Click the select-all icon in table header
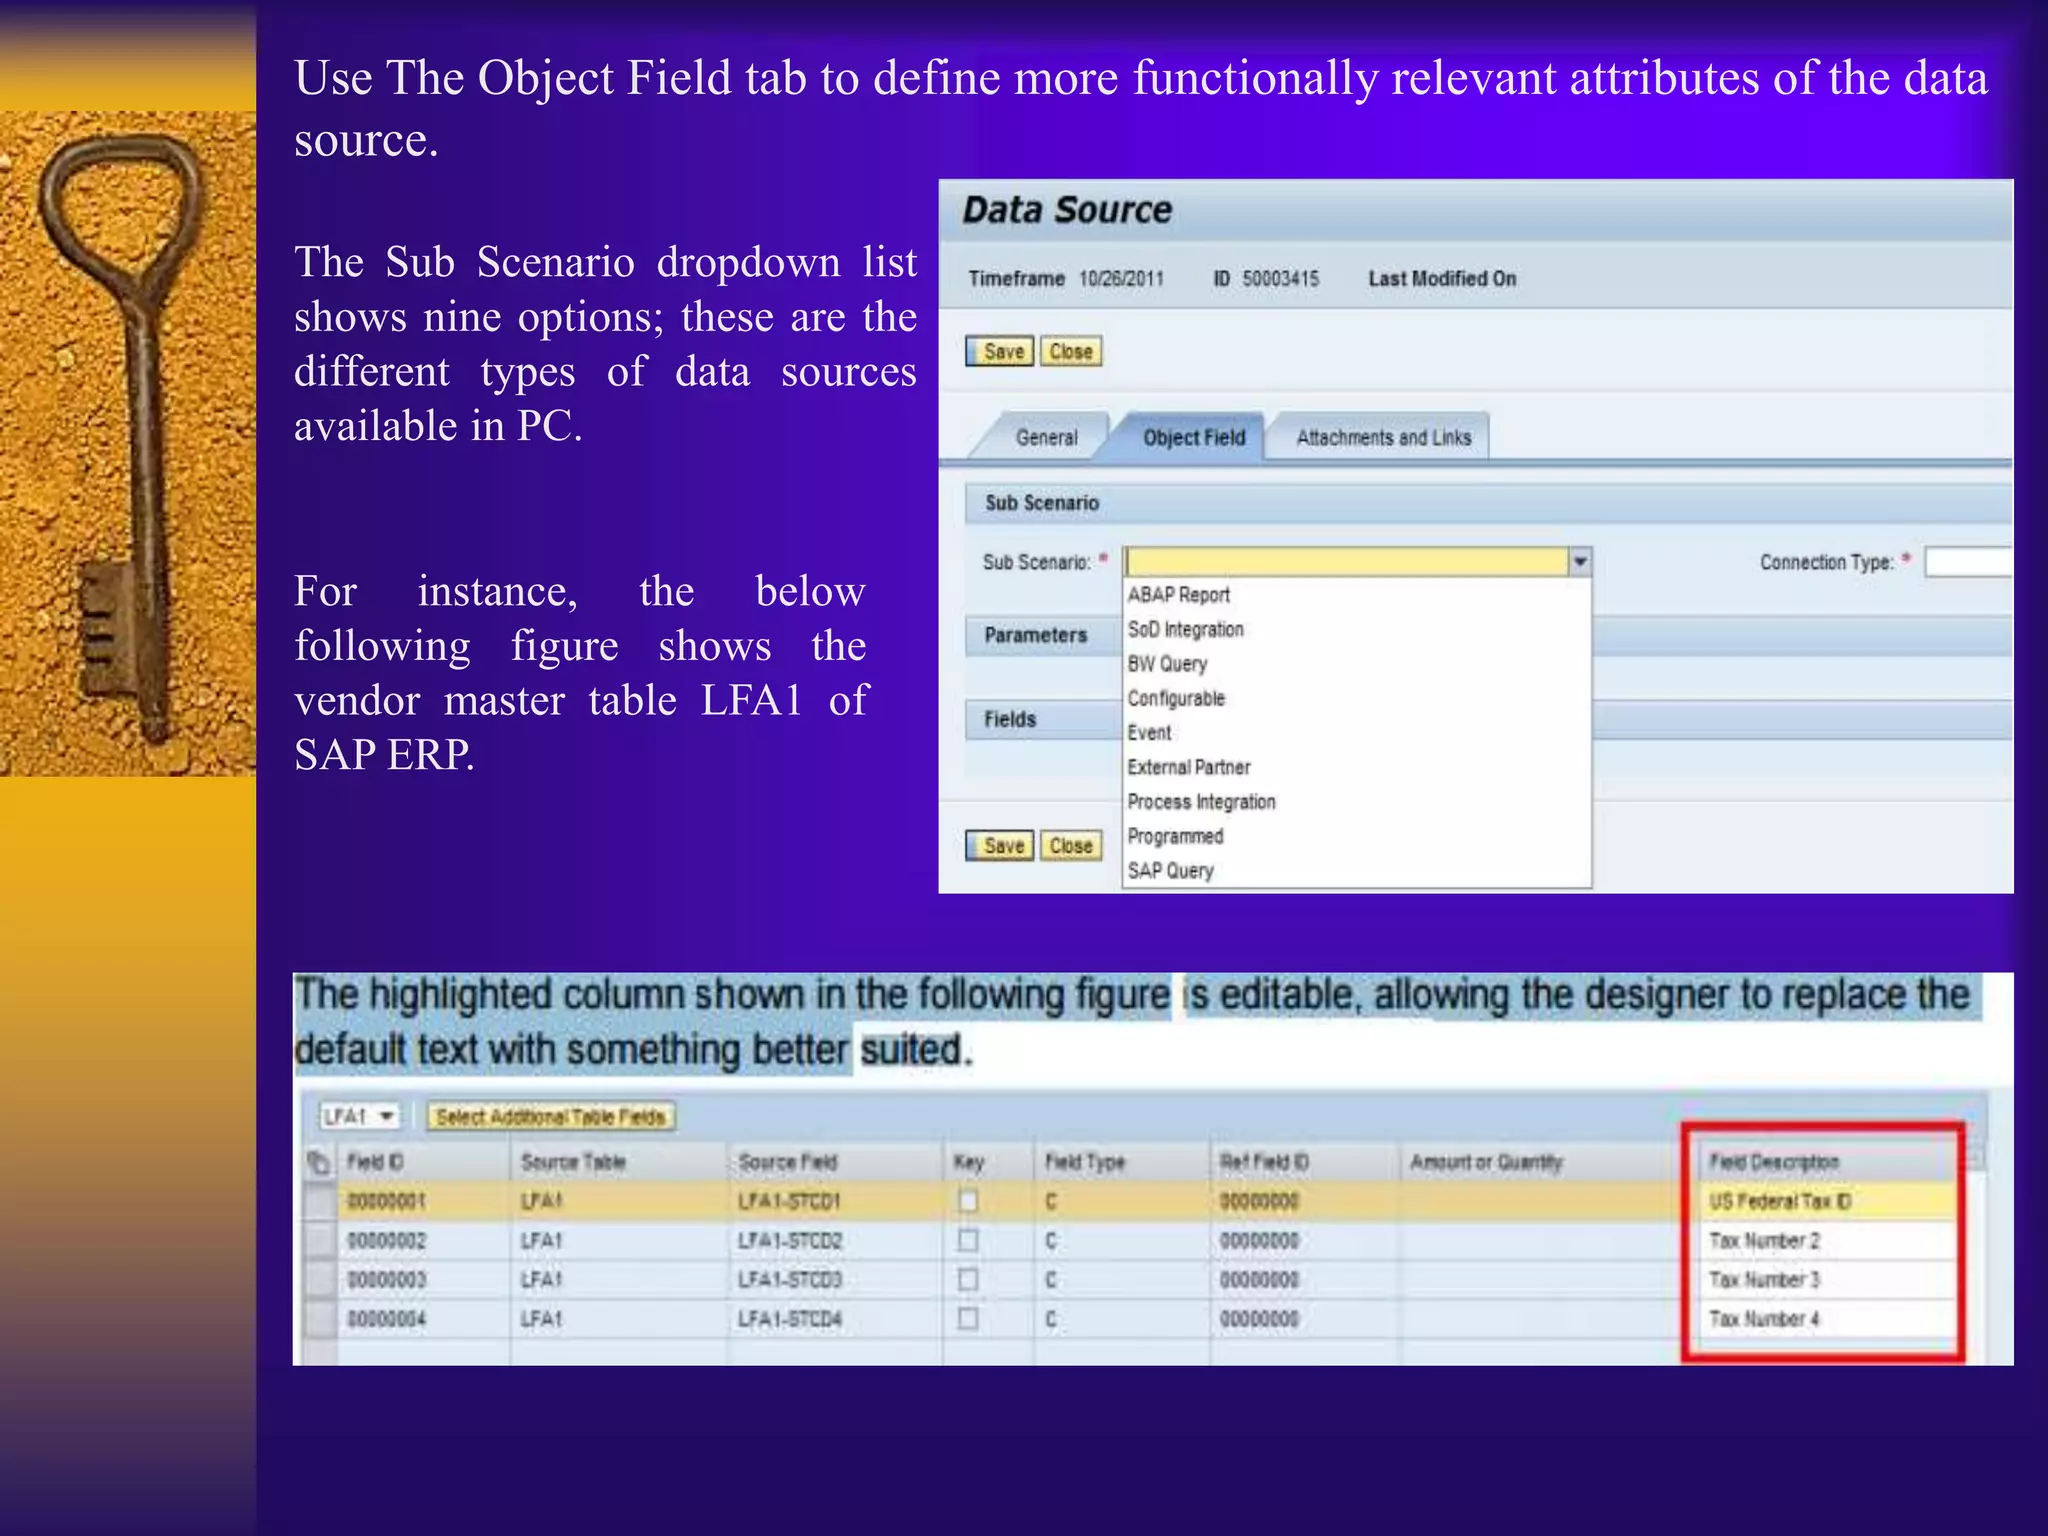 pos(319,1162)
